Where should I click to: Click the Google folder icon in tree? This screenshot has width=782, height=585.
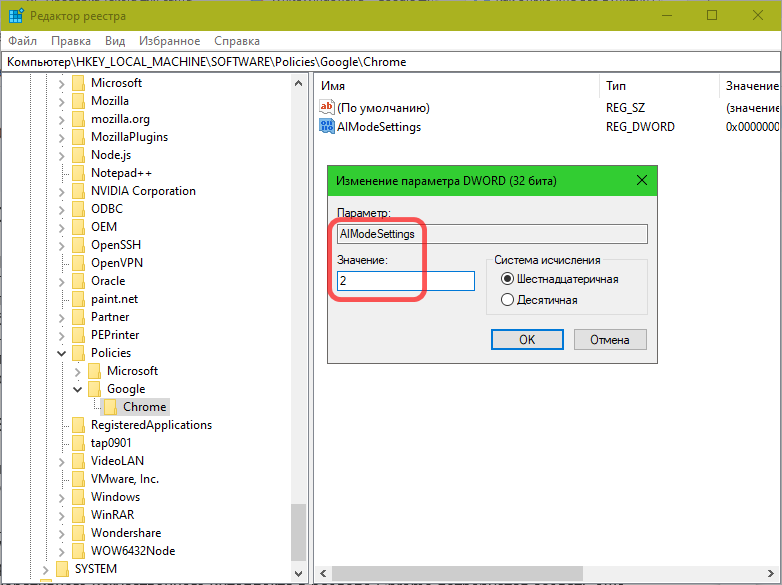(x=95, y=389)
